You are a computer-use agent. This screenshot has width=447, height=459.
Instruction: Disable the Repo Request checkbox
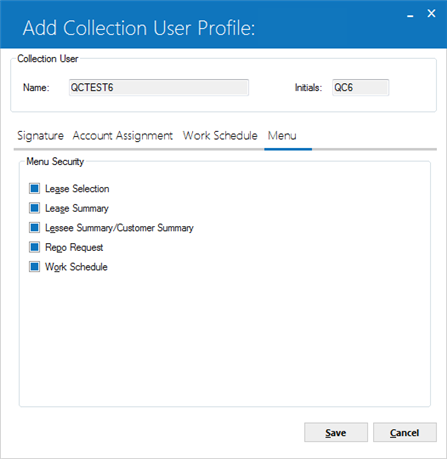click(34, 247)
